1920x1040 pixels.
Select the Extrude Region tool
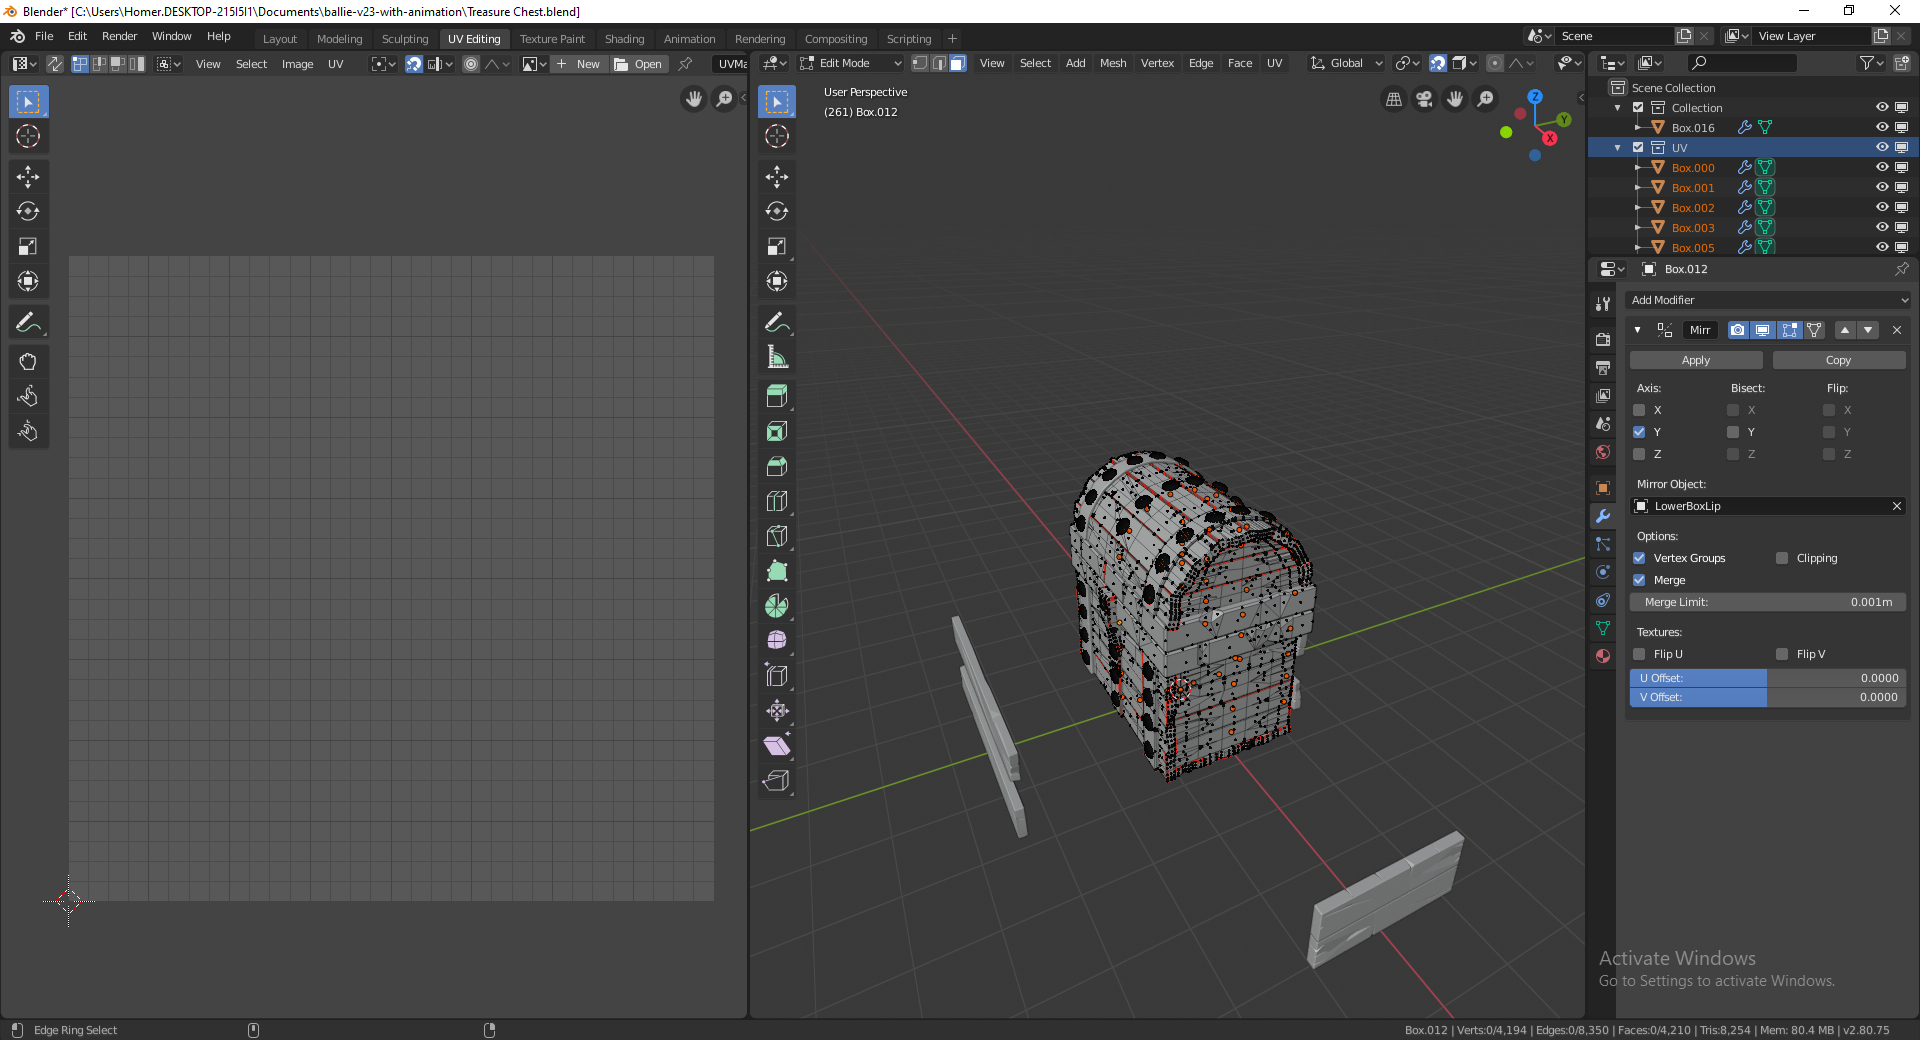coord(777,396)
